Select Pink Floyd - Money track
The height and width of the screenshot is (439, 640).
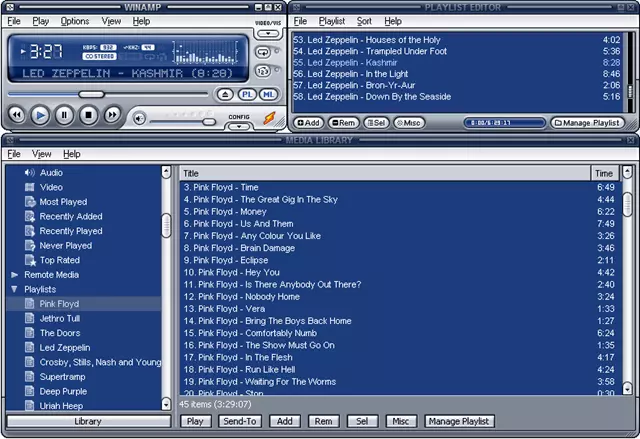400,211
